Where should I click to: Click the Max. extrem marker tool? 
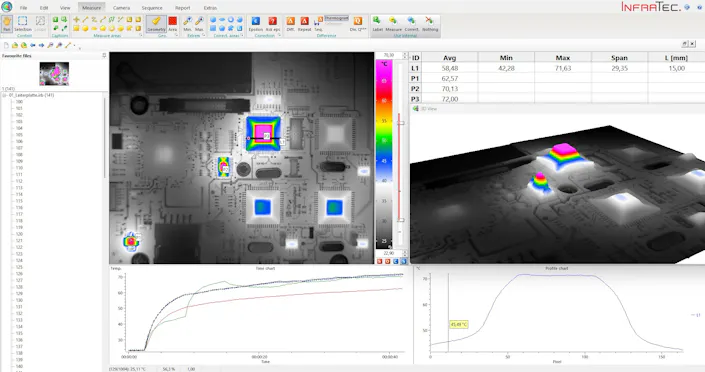199,24
